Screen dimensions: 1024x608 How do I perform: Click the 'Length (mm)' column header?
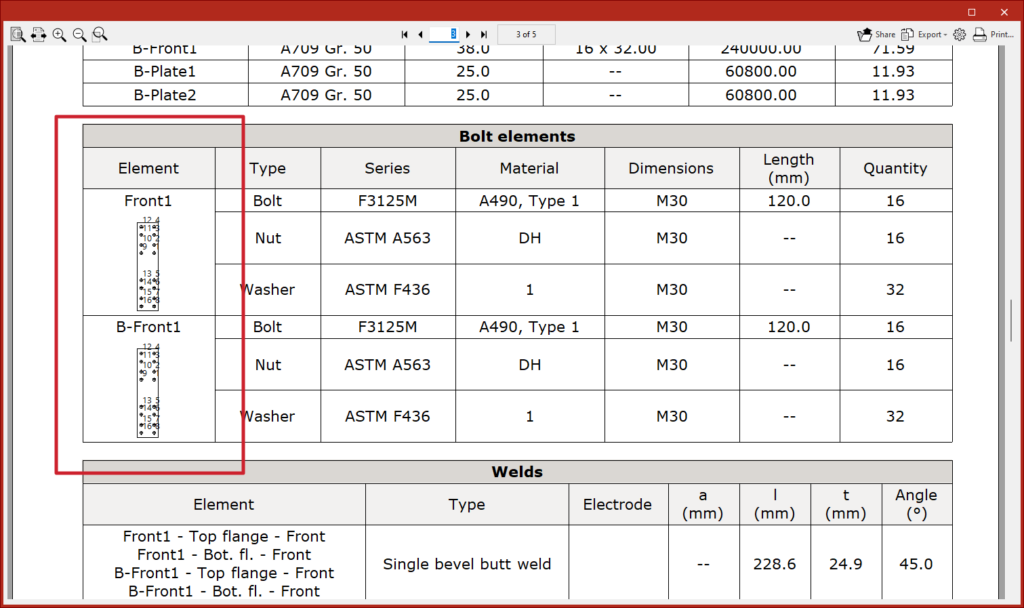coord(789,168)
